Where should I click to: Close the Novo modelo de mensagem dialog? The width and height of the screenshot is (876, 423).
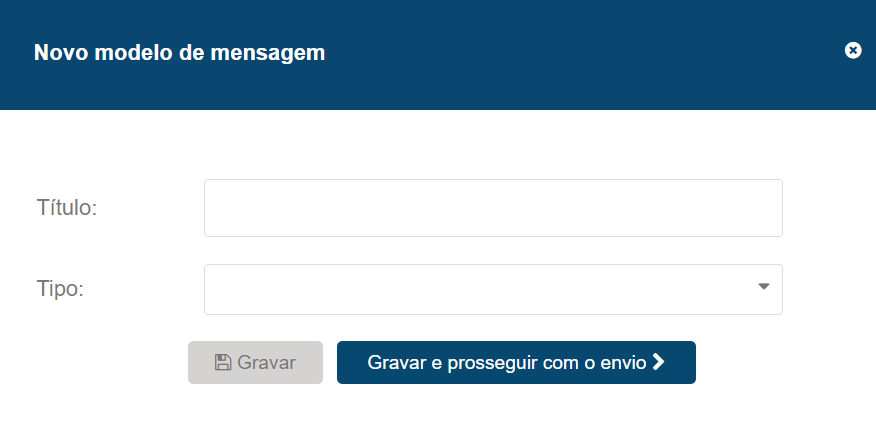click(x=853, y=50)
